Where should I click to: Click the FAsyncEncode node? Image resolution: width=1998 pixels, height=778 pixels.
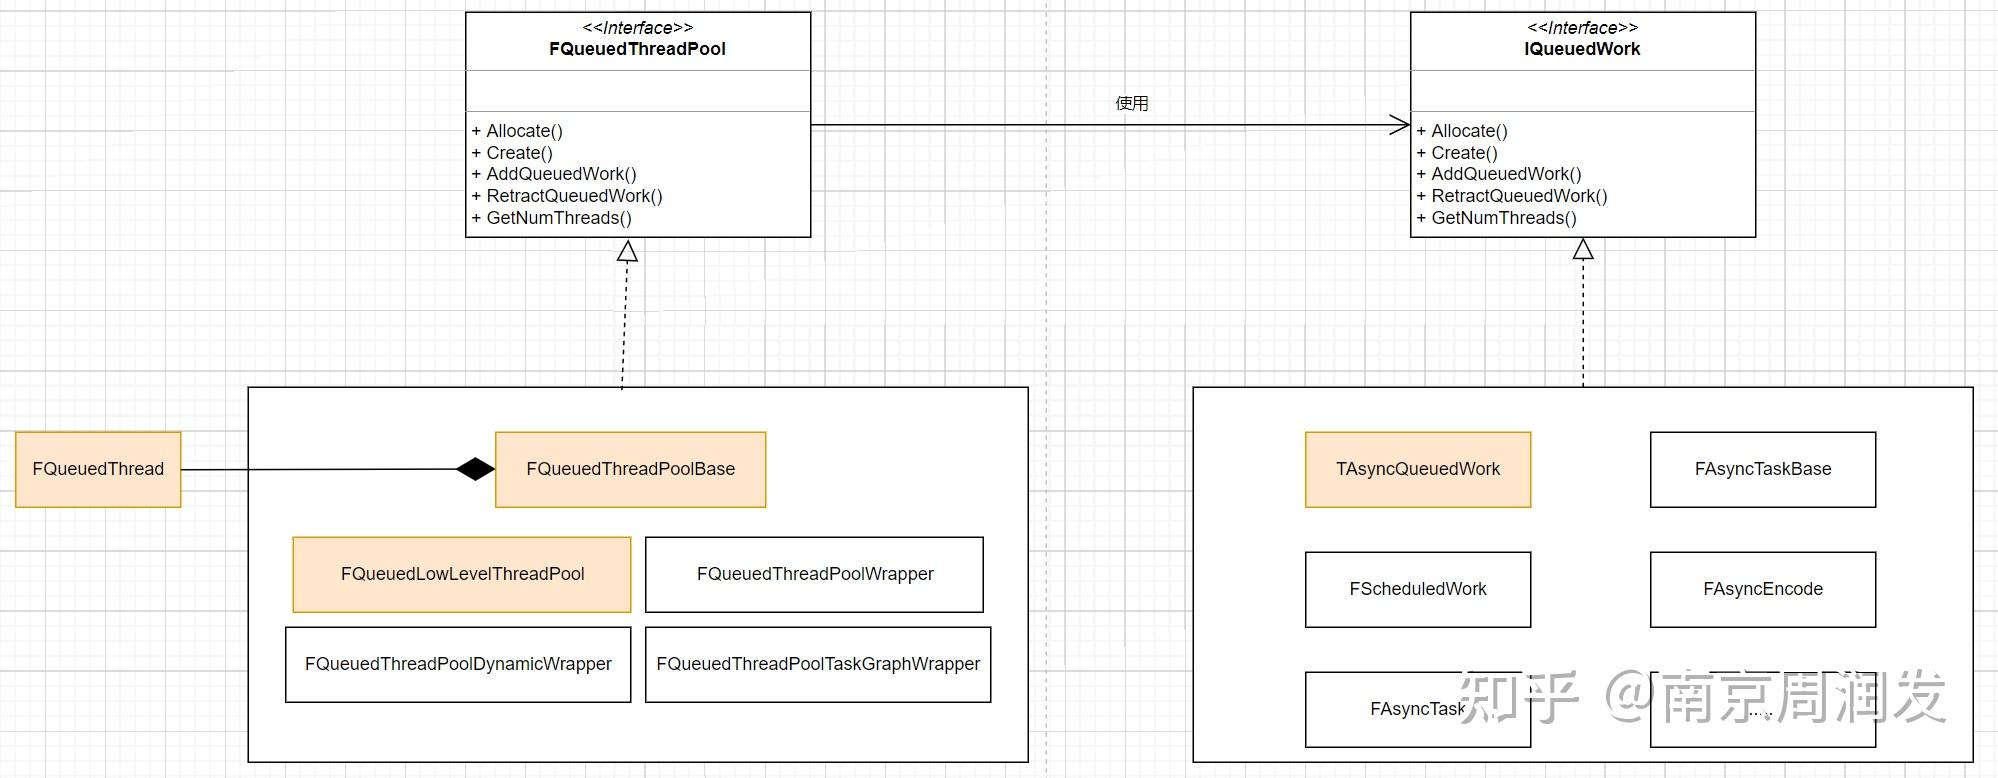click(1763, 589)
